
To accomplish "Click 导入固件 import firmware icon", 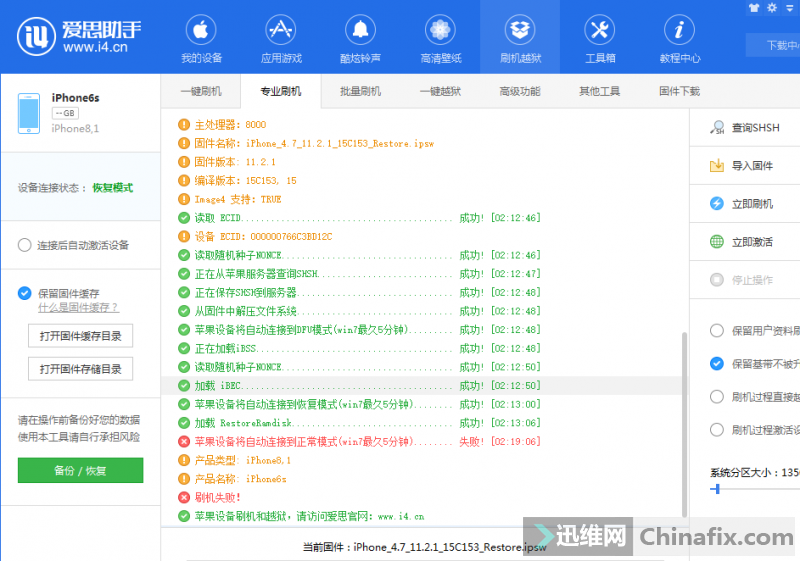I will click(717, 165).
